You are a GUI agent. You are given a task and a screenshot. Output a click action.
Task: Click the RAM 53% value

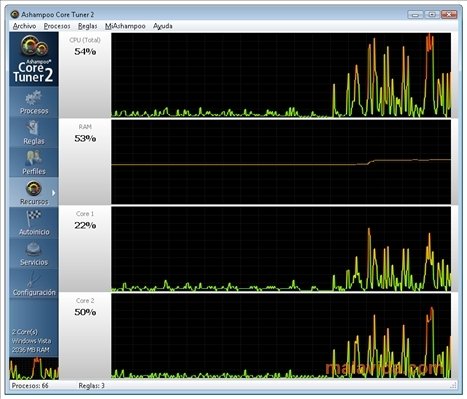(x=85, y=138)
